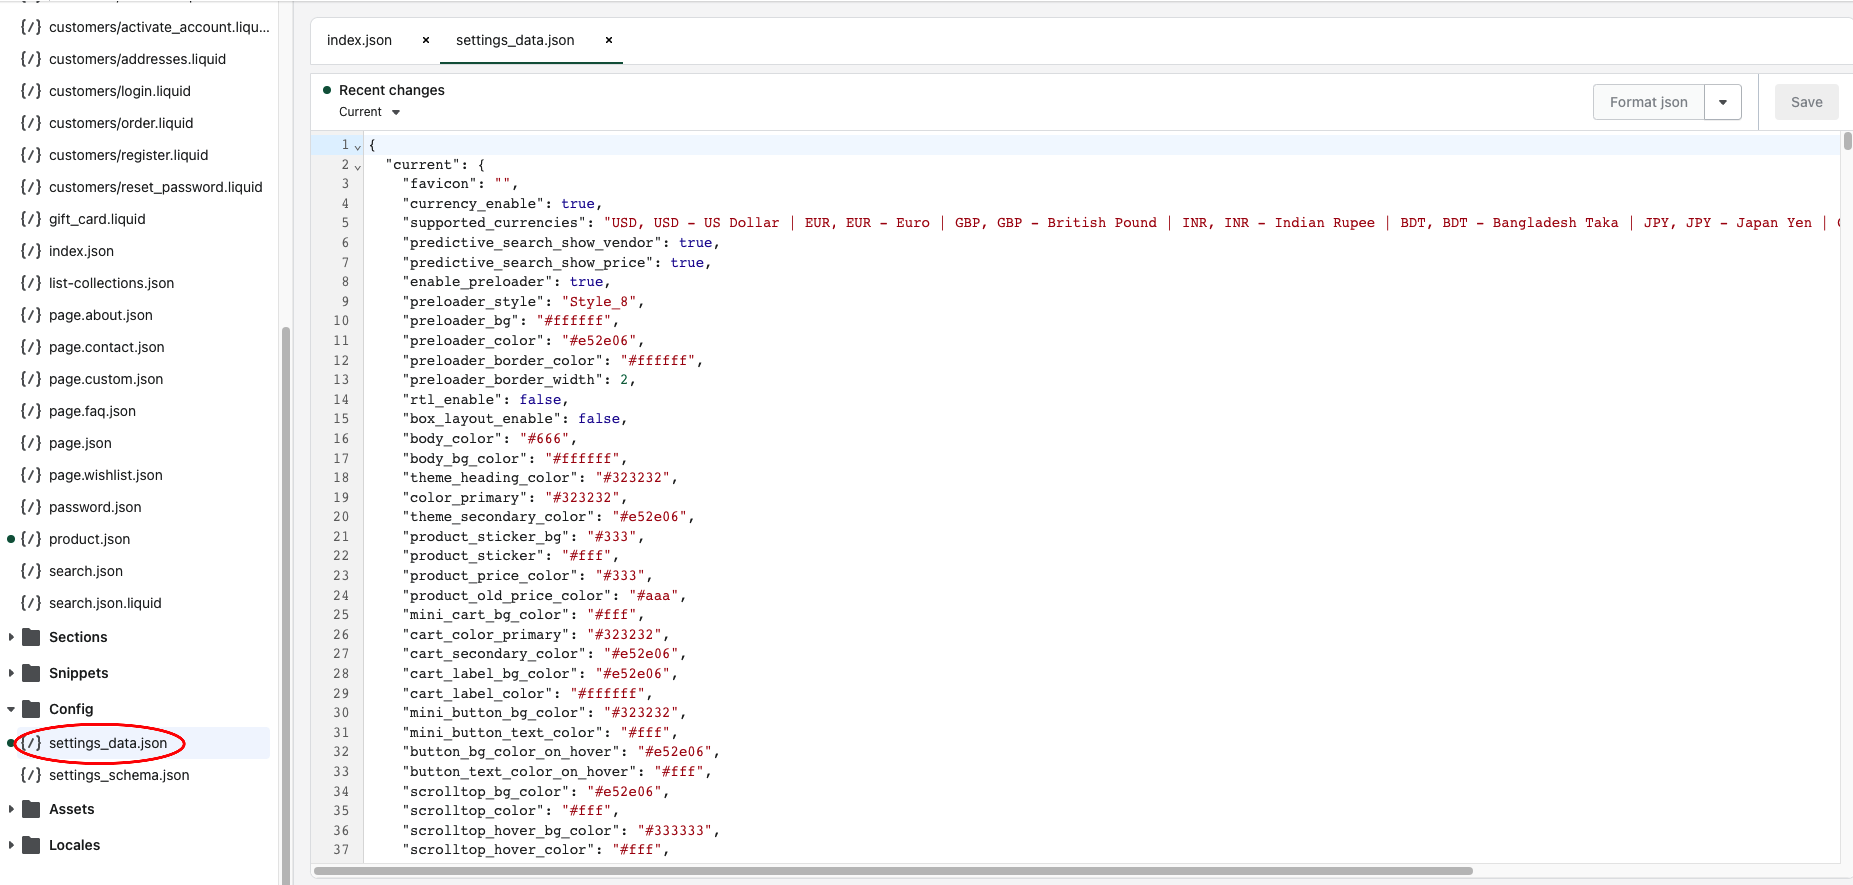
Task: Click the "currency_enable" true value
Action: pos(578,204)
